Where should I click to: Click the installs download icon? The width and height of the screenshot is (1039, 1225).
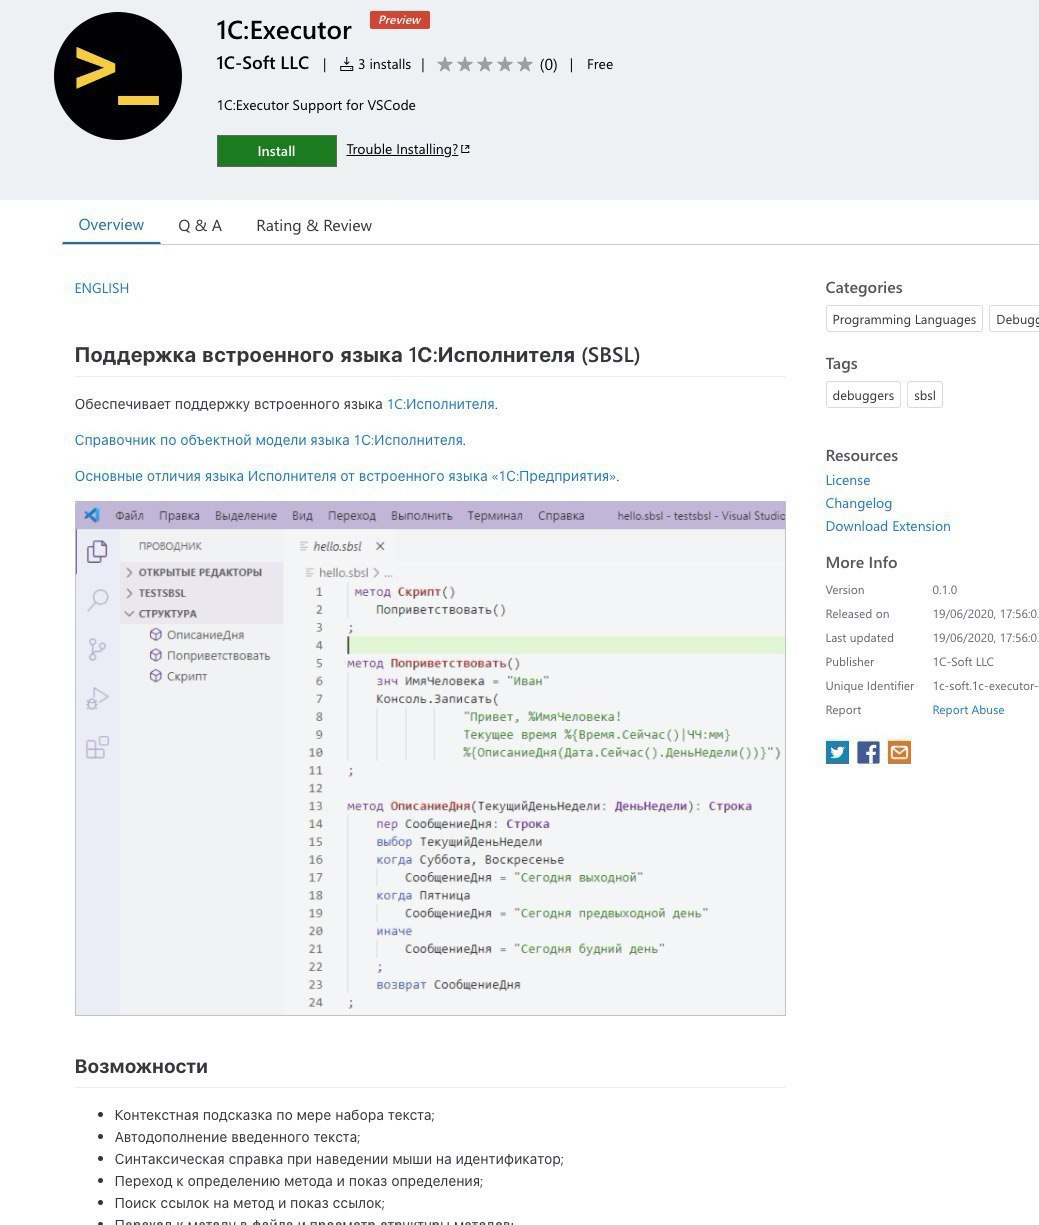(x=346, y=64)
